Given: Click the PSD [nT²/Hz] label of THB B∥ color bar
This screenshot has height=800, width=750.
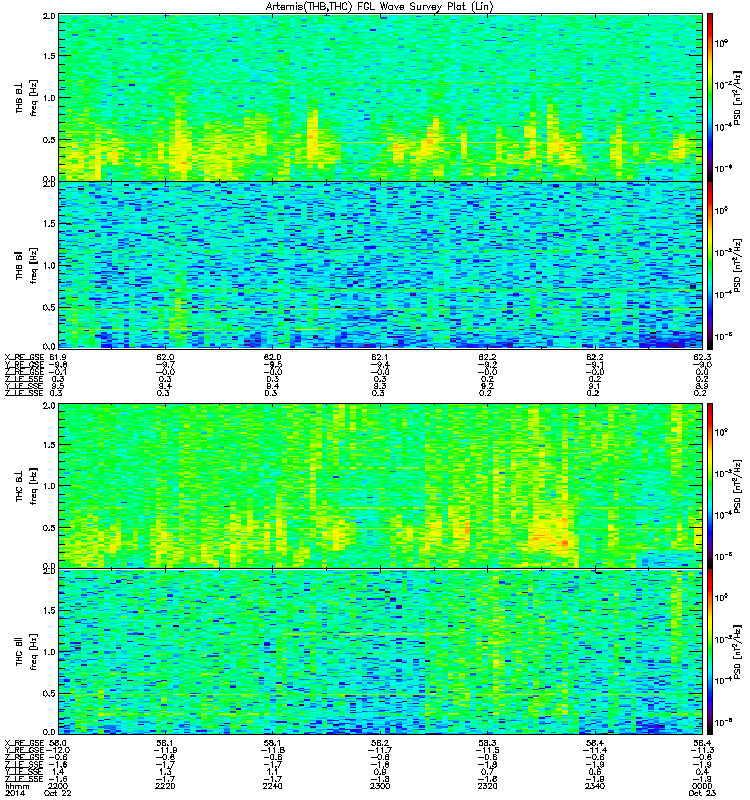Looking at the screenshot, I should [x=737, y=265].
